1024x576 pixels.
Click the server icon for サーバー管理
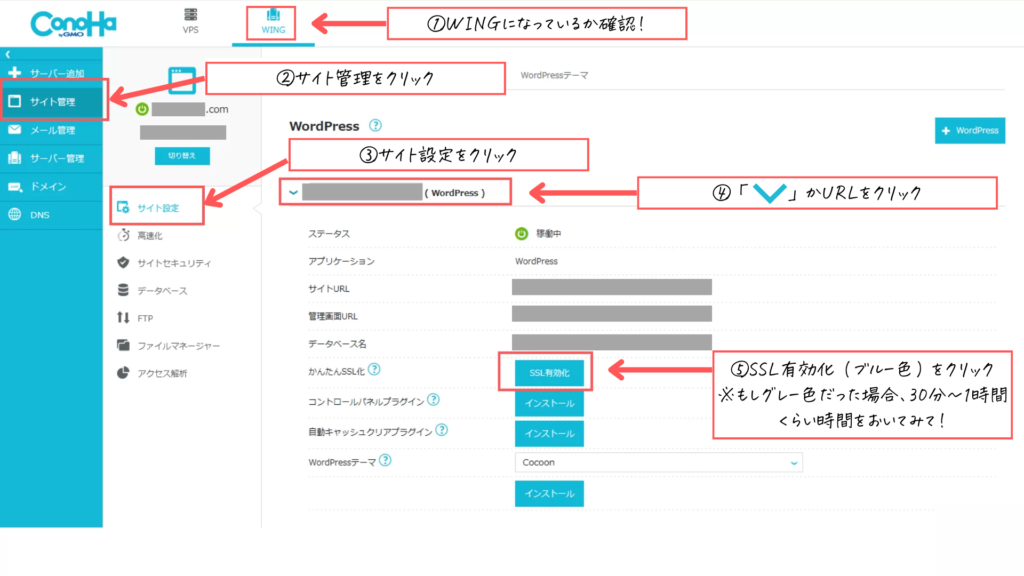pyautogui.click(x=14, y=157)
